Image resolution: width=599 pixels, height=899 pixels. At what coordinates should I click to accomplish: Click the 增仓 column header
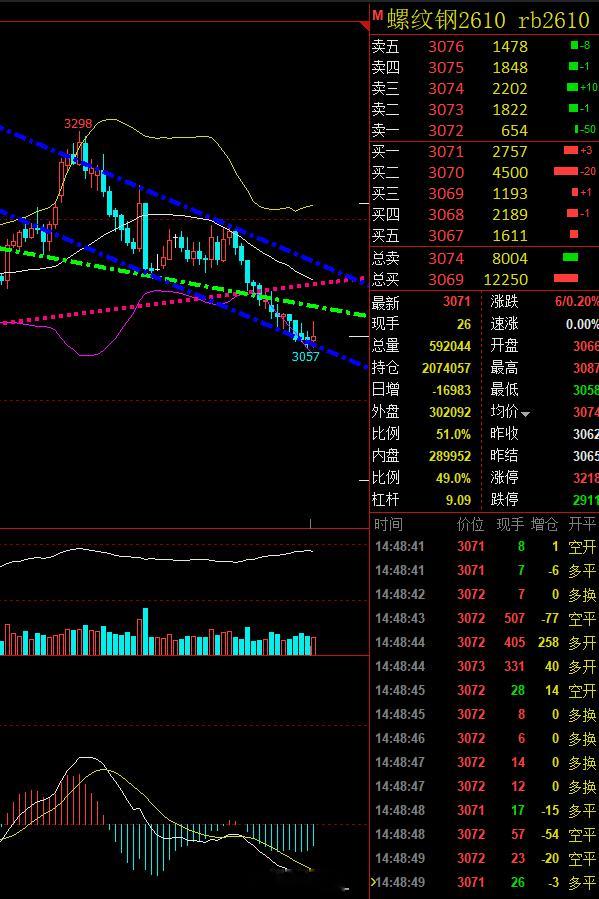545,525
